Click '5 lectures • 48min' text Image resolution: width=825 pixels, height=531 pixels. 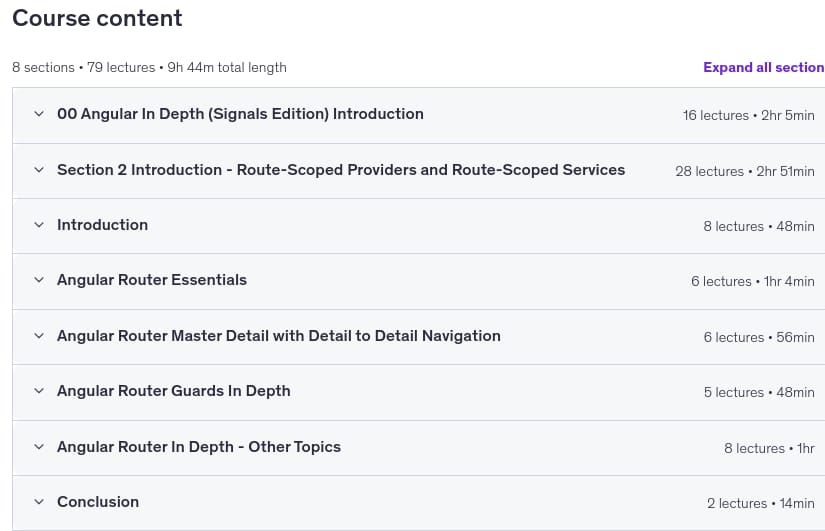[759, 392]
